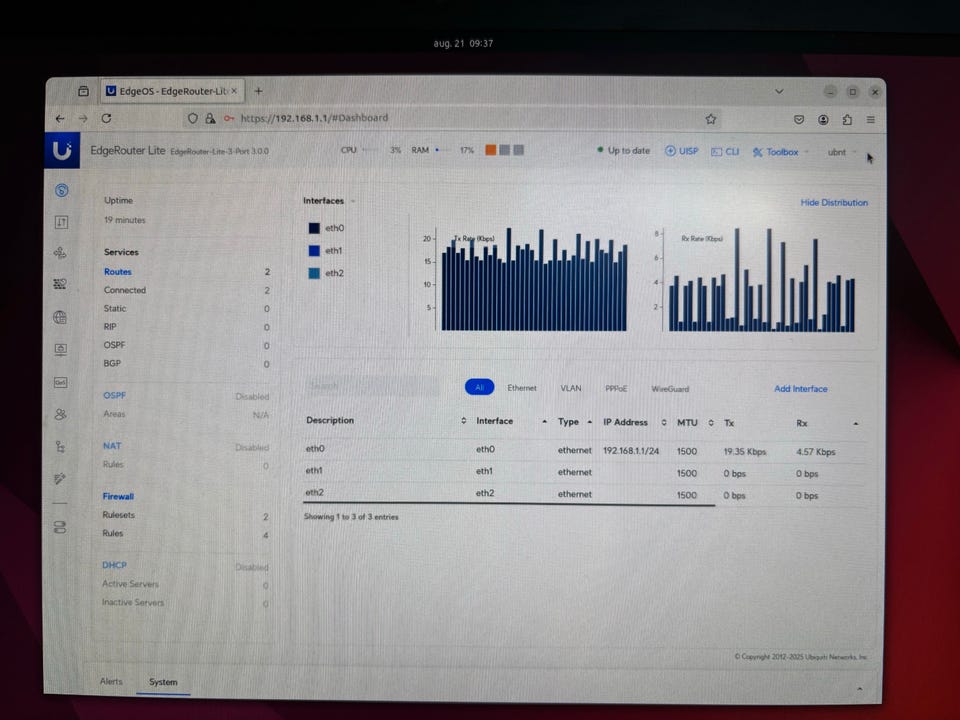Image resolution: width=960 pixels, height=720 pixels.
Task: Open the ubnt user dropdown
Action: click(842, 152)
